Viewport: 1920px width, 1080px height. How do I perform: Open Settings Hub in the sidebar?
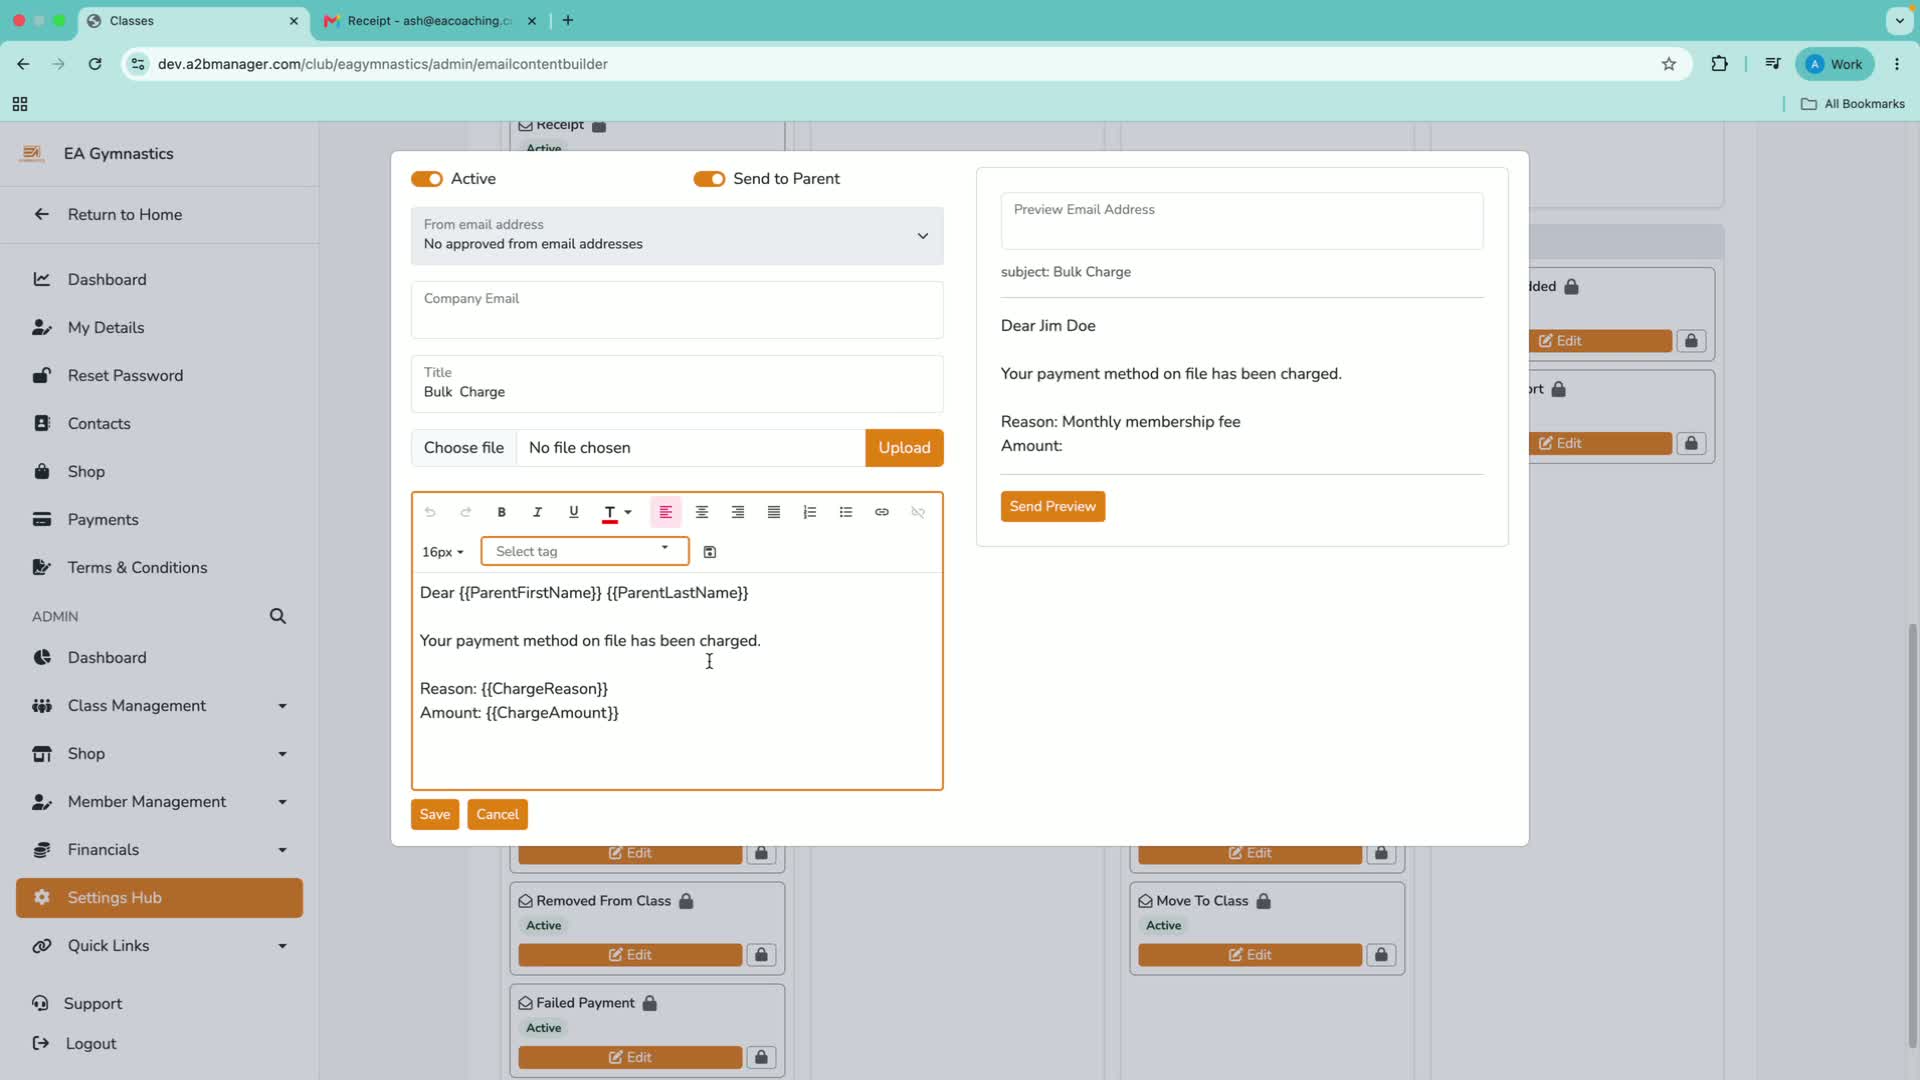coord(159,898)
